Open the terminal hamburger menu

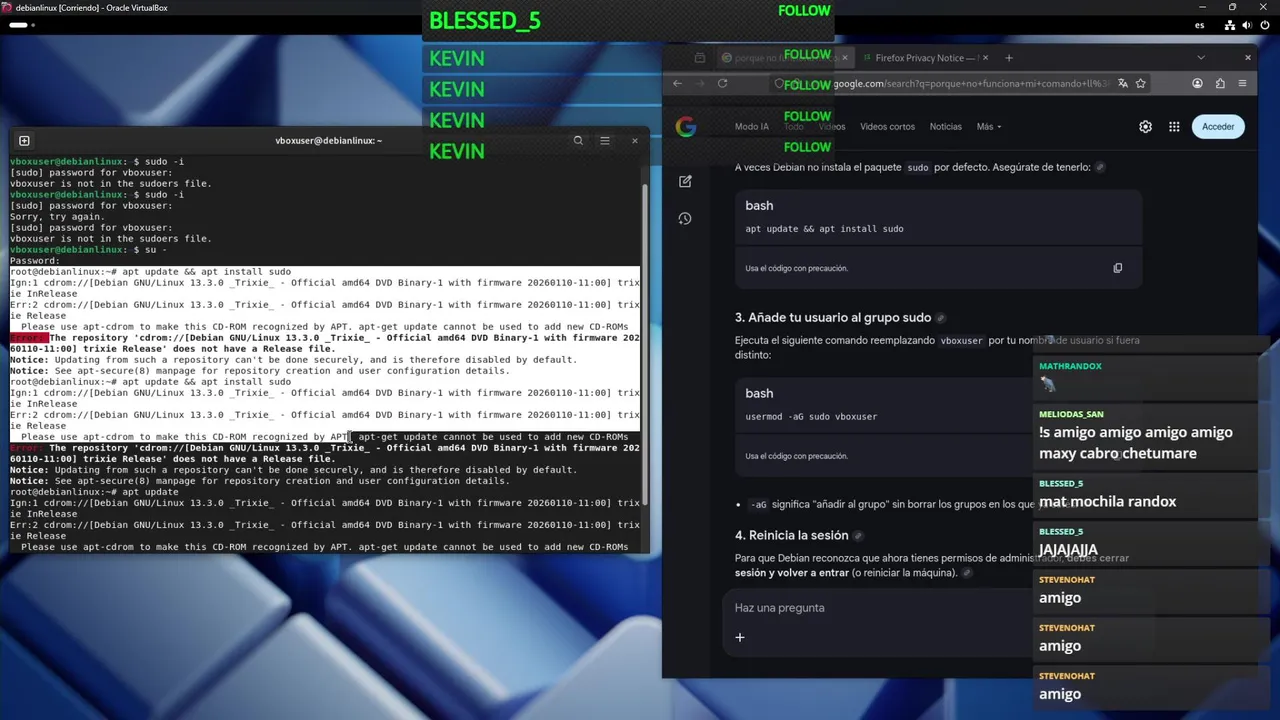605,141
